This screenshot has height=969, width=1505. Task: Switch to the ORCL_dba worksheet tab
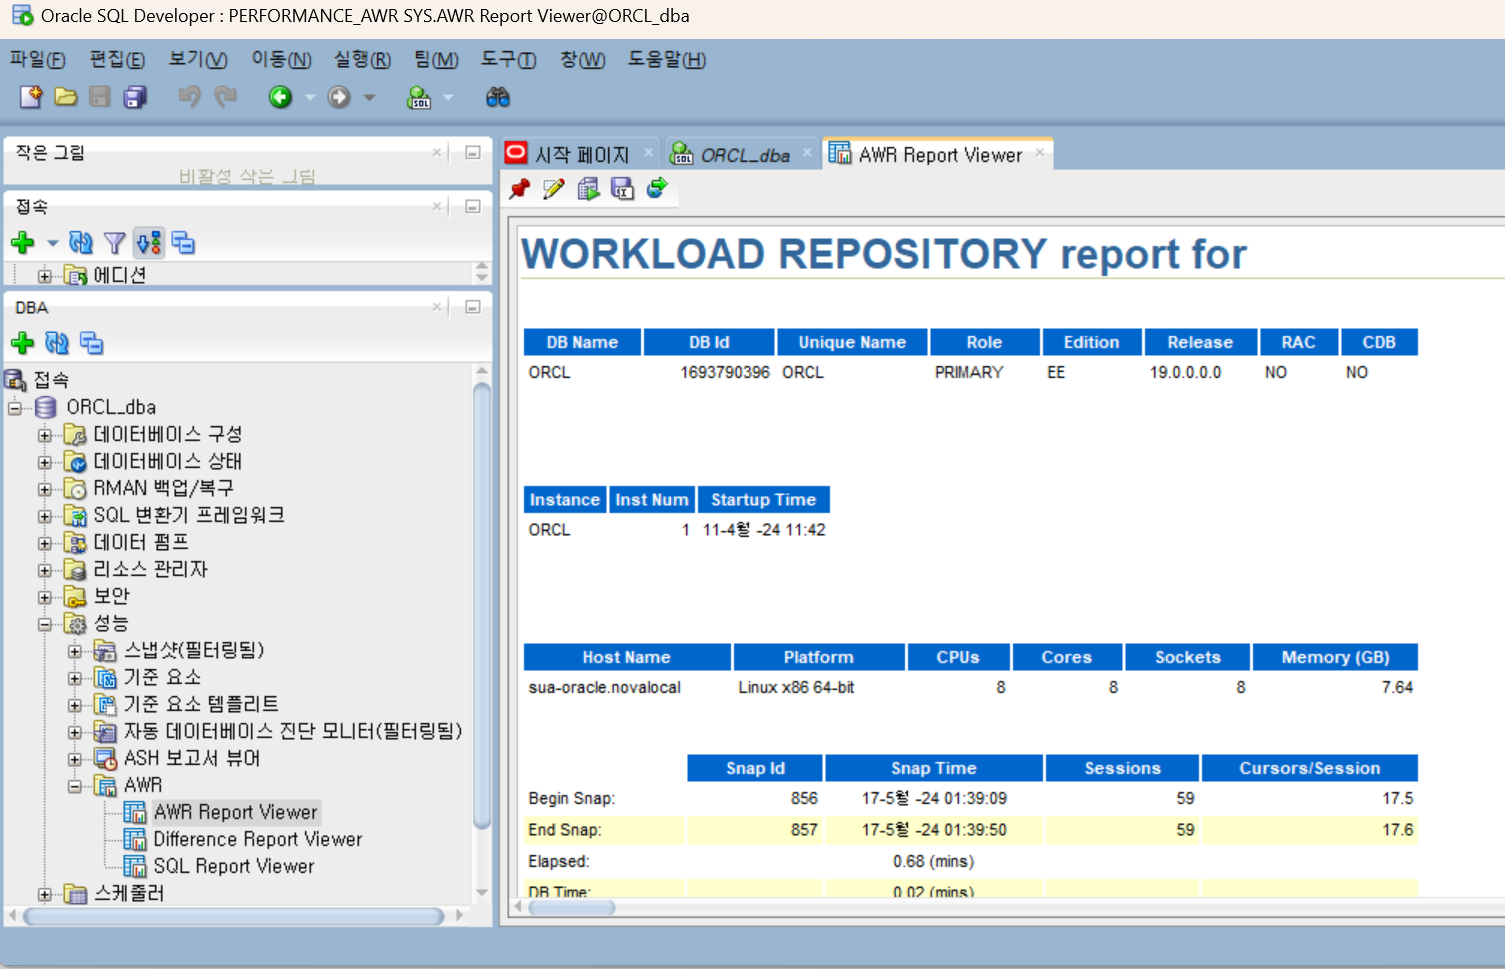point(744,155)
